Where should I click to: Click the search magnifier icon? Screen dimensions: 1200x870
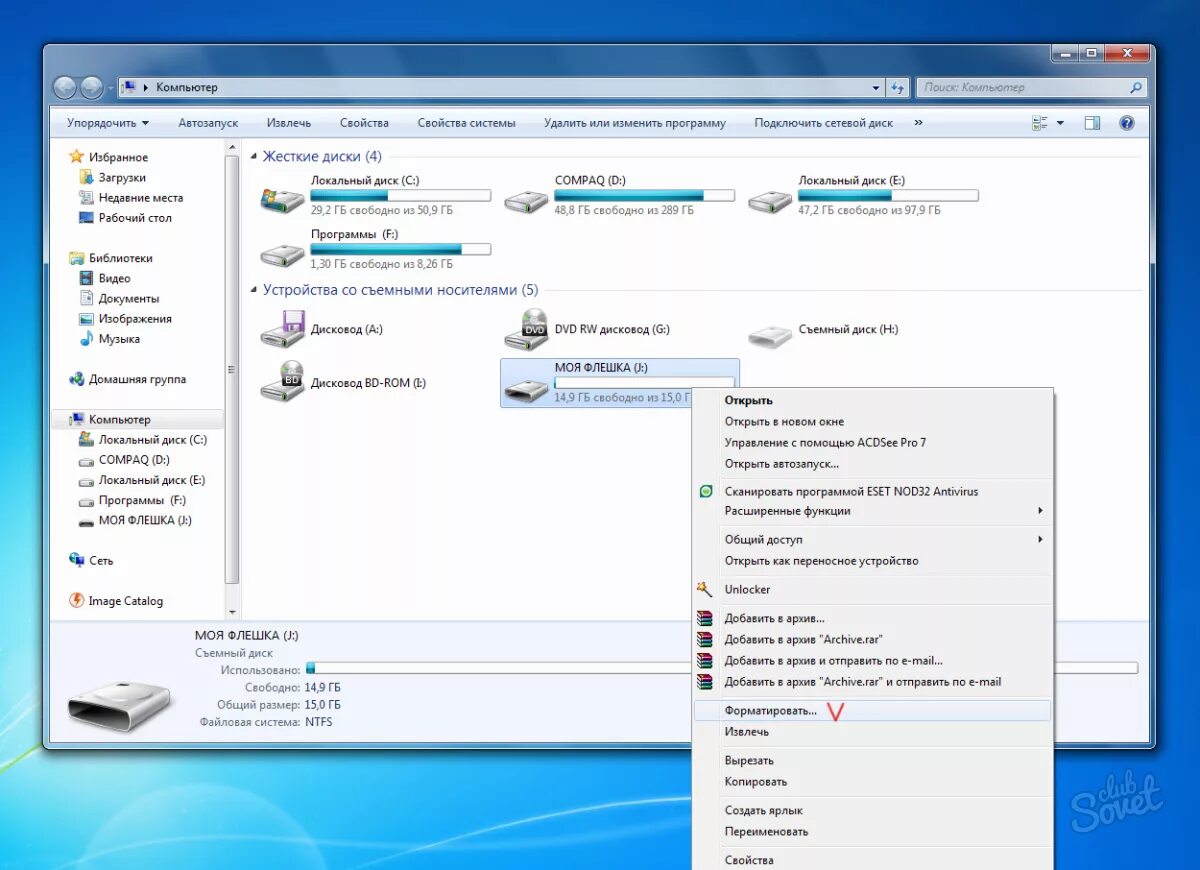[x=1136, y=88]
